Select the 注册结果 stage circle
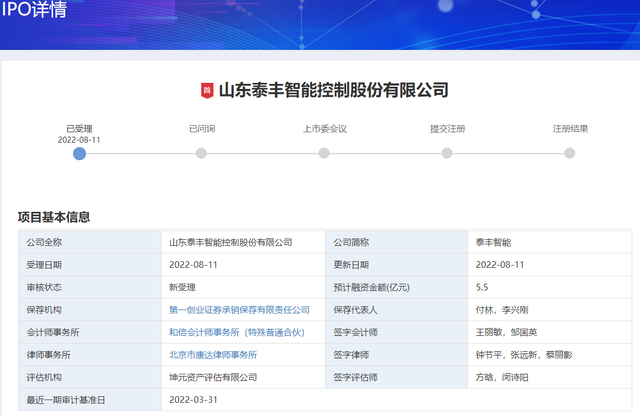The height and width of the screenshot is (416, 640). click(x=570, y=153)
